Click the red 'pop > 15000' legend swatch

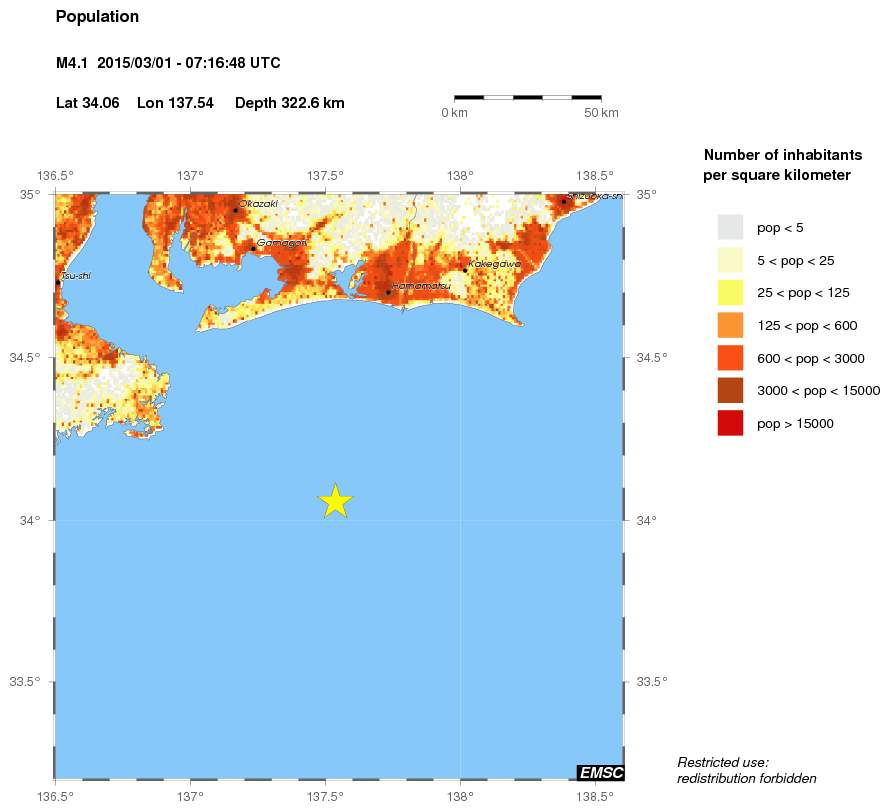(x=730, y=423)
